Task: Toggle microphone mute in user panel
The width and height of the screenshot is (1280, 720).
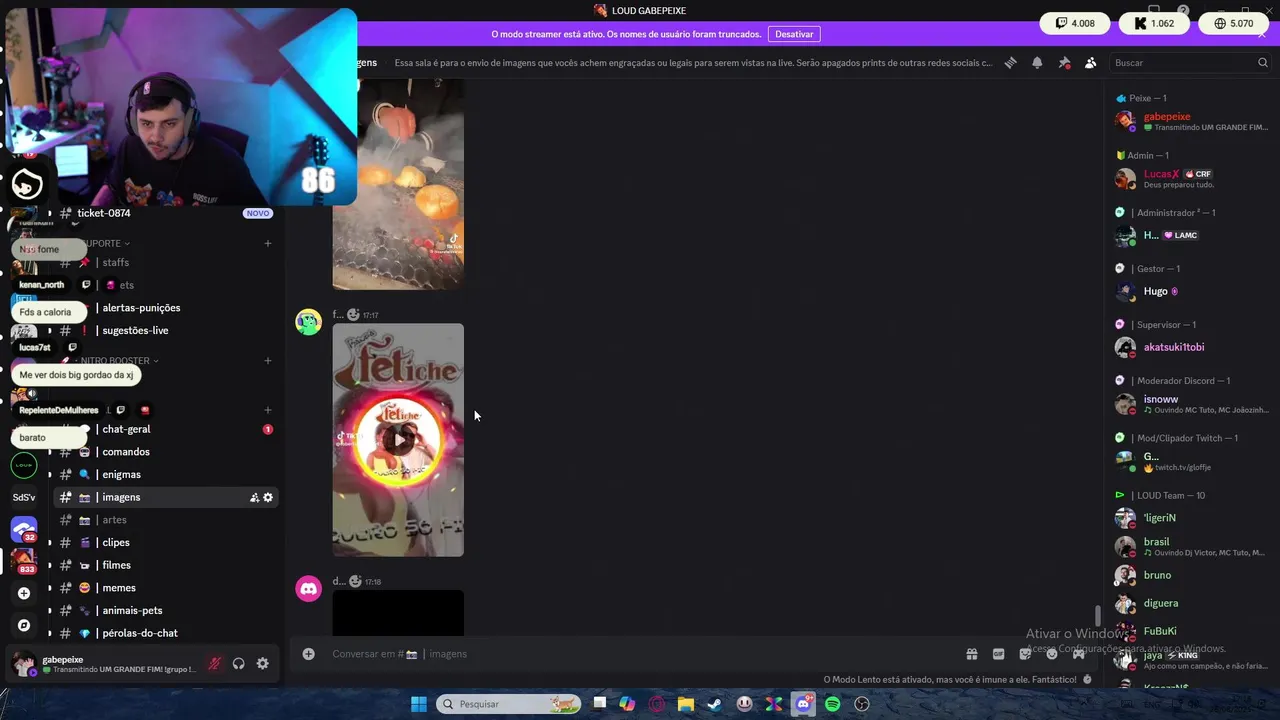Action: 214,663
